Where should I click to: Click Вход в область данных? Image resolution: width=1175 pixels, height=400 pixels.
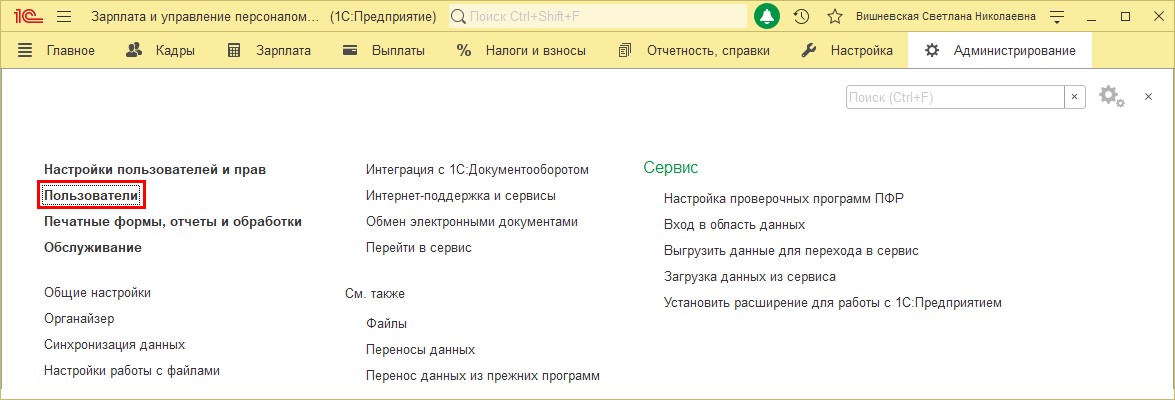(734, 224)
